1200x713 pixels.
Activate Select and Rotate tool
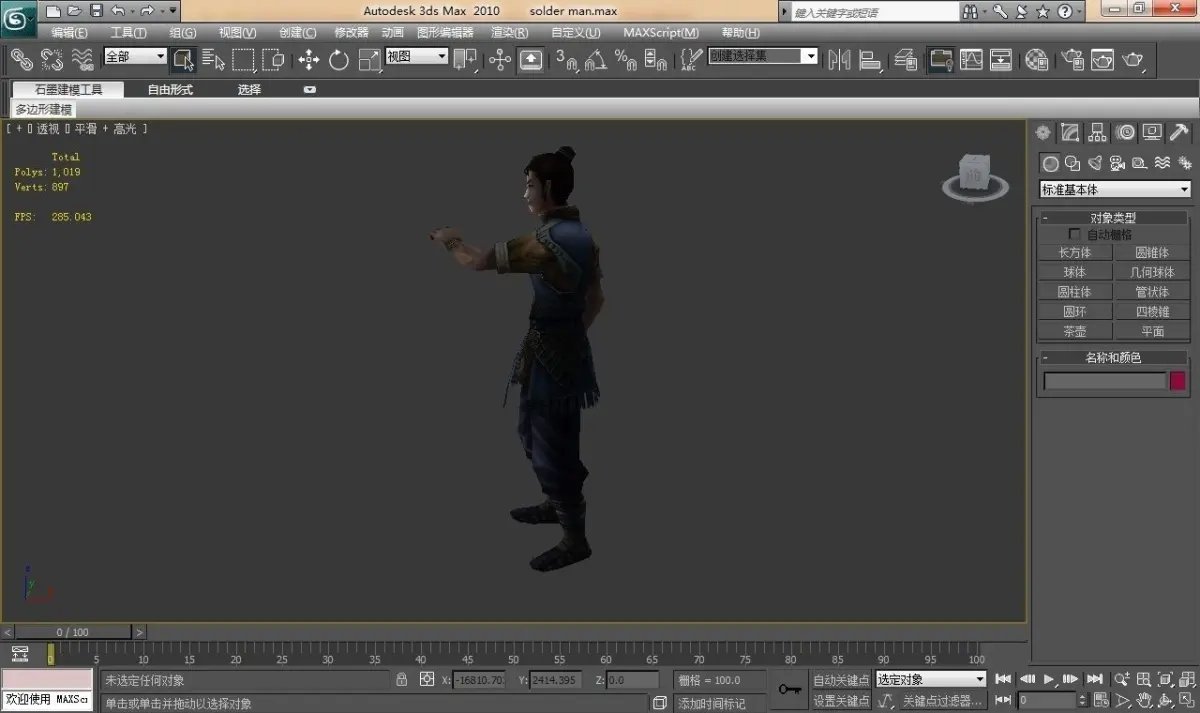339,59
